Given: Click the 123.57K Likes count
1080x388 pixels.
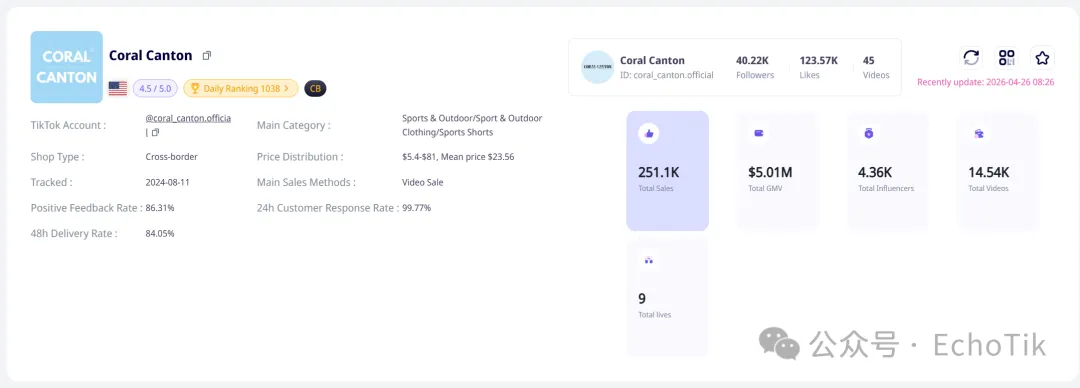Looking at the screenshot, I should click(819, 61).
